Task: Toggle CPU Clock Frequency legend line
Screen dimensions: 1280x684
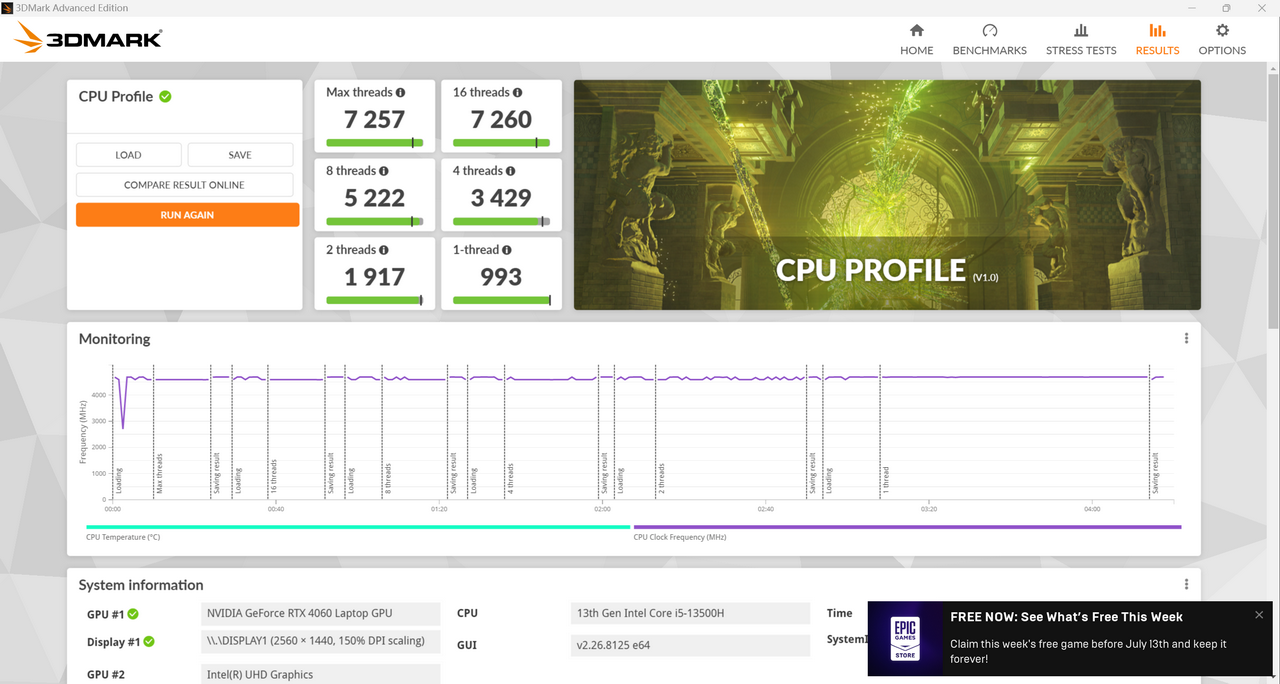Action: tap(907, 527)
